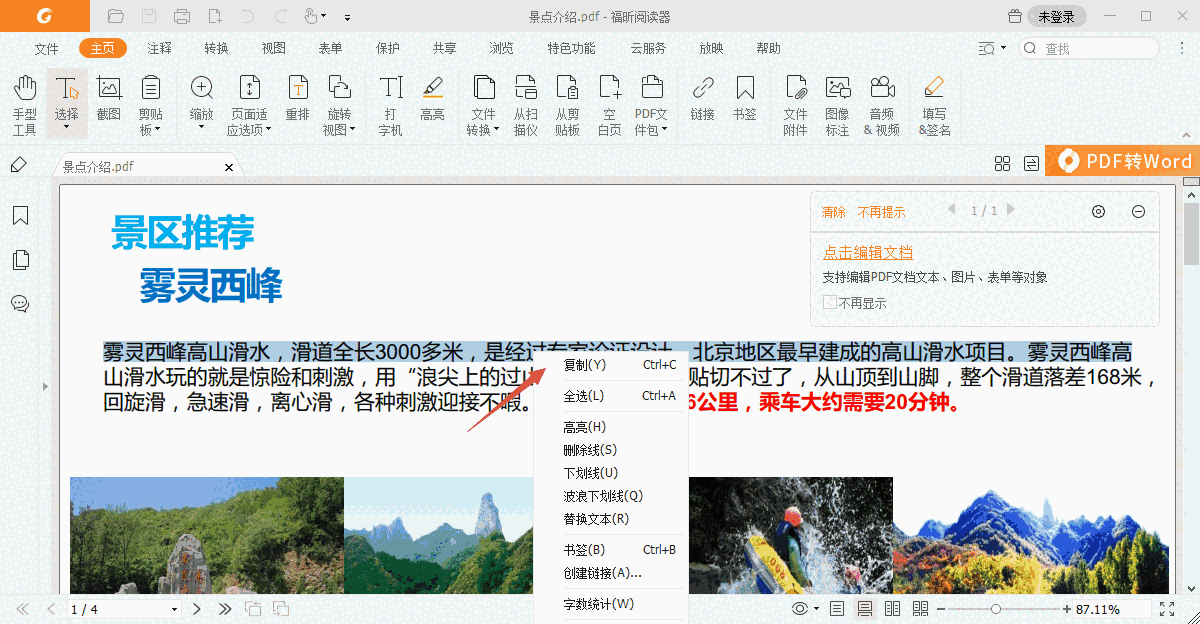
Task: Click the 点击编辑文档 link
Action: (866, 252)
